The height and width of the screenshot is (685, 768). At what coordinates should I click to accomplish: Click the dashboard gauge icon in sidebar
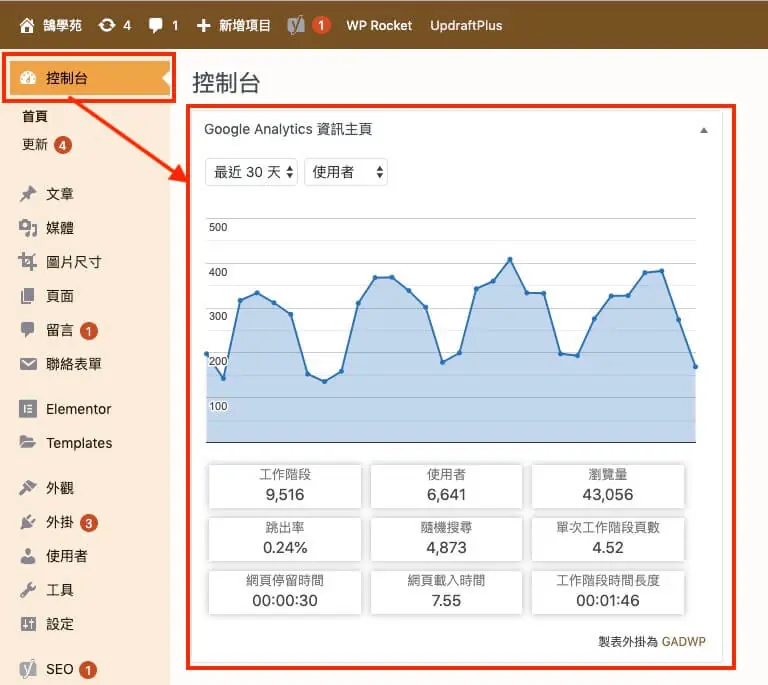click(x=28, y=78)
